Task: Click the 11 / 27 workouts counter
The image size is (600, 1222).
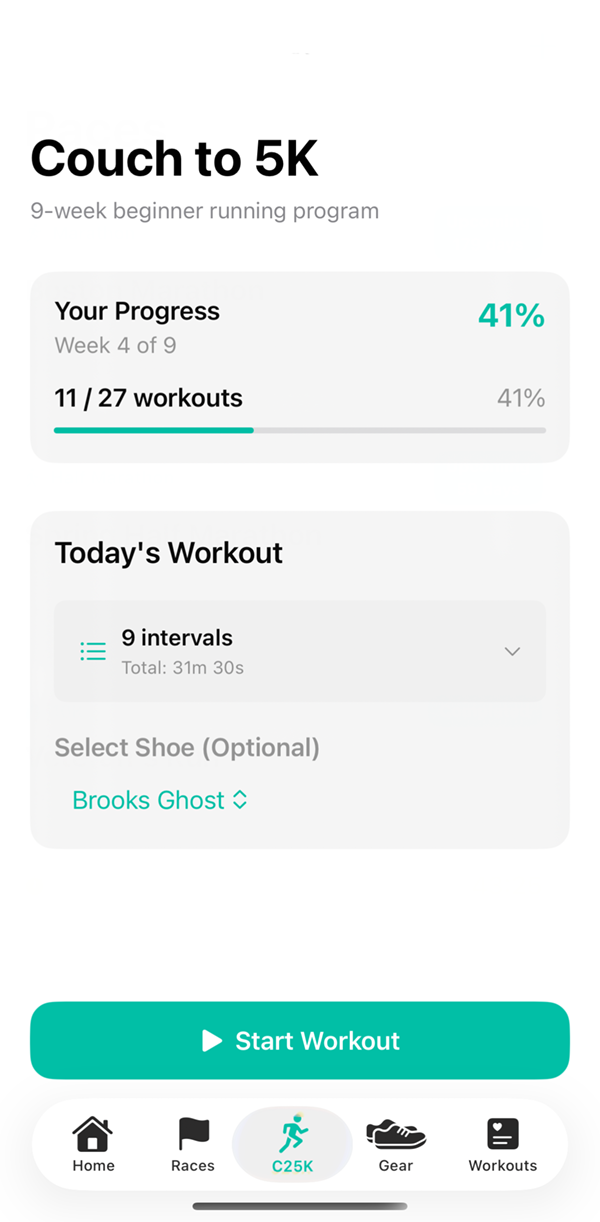Action: [148, 397]
